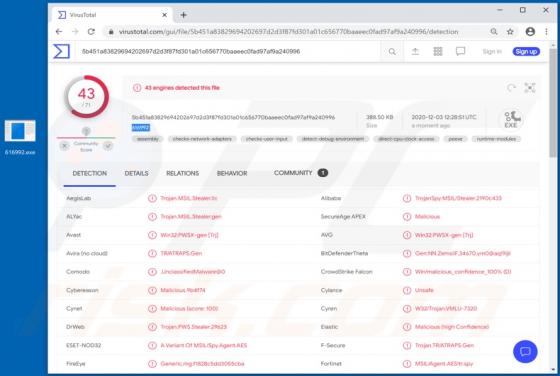This screenshot has width=560, height=376.
Task: Open the comments speech bubble icon
Action: [460, 51]
